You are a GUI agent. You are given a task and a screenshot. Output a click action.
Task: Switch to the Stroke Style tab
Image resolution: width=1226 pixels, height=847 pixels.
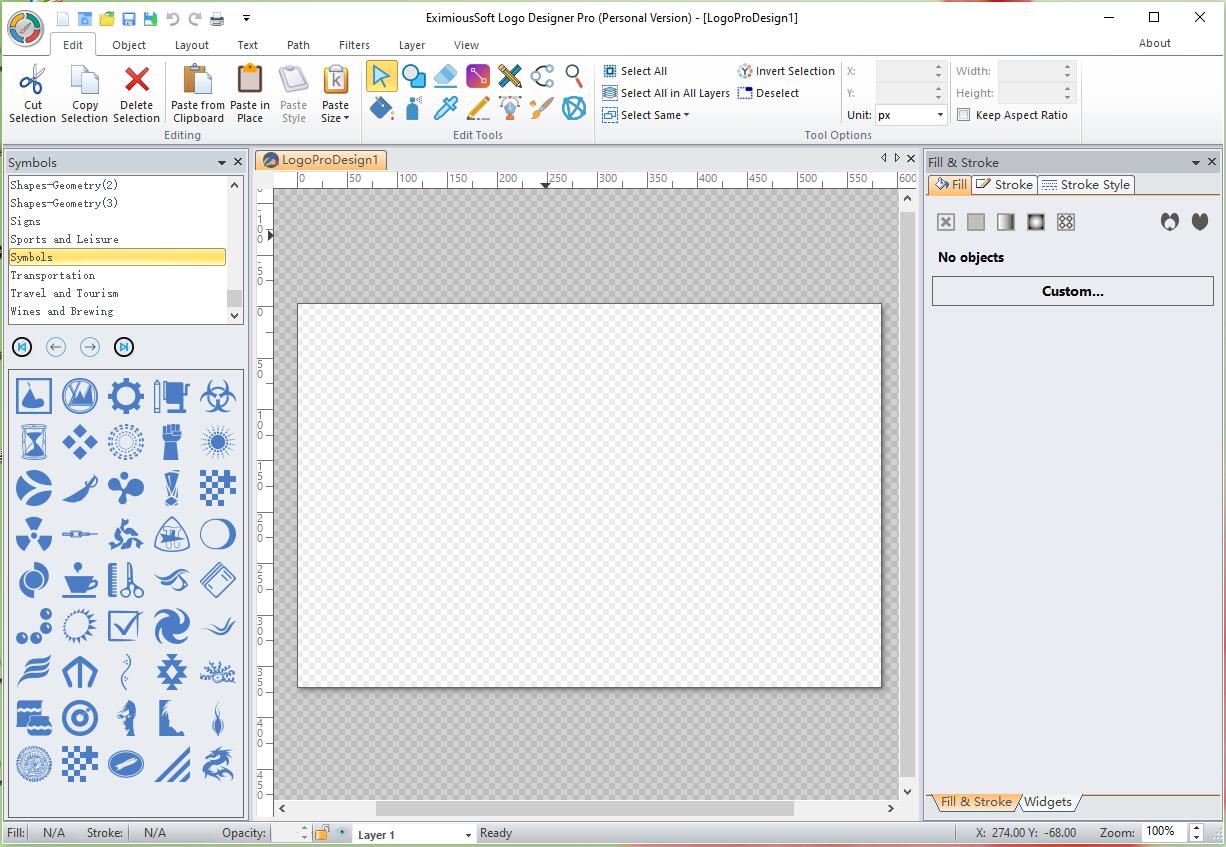(1086, 185)
